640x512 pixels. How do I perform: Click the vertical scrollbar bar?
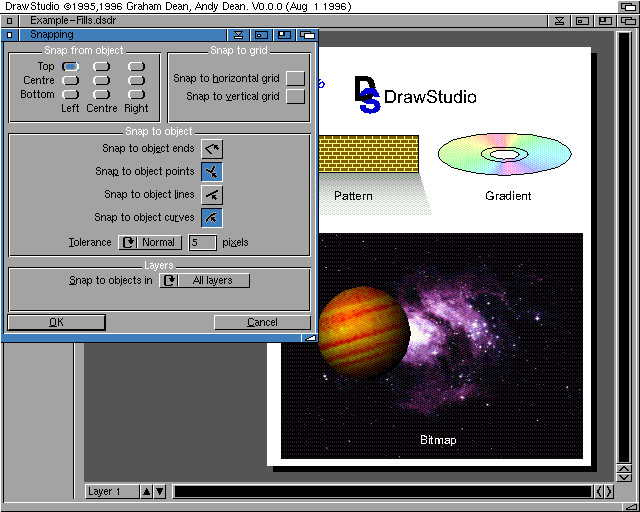[x=624, y=247]
